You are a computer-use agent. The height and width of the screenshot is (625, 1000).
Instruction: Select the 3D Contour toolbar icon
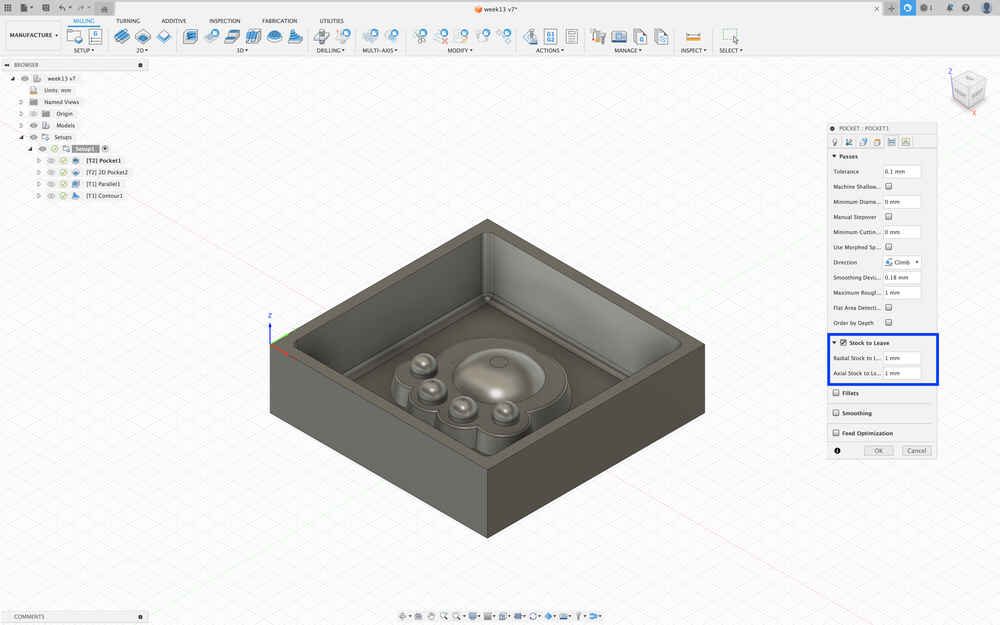click(295, 36)
